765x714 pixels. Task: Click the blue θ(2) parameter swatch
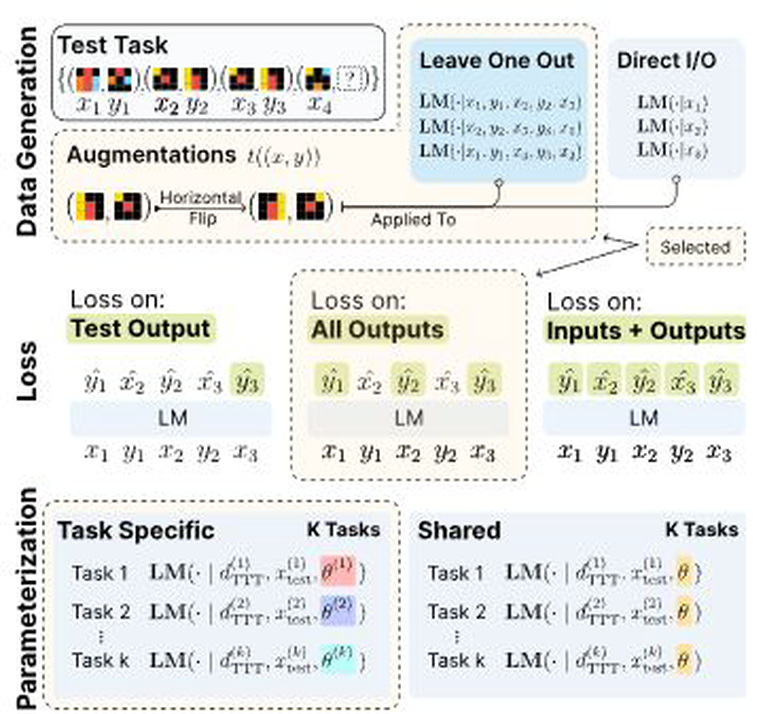coord(338,611)
